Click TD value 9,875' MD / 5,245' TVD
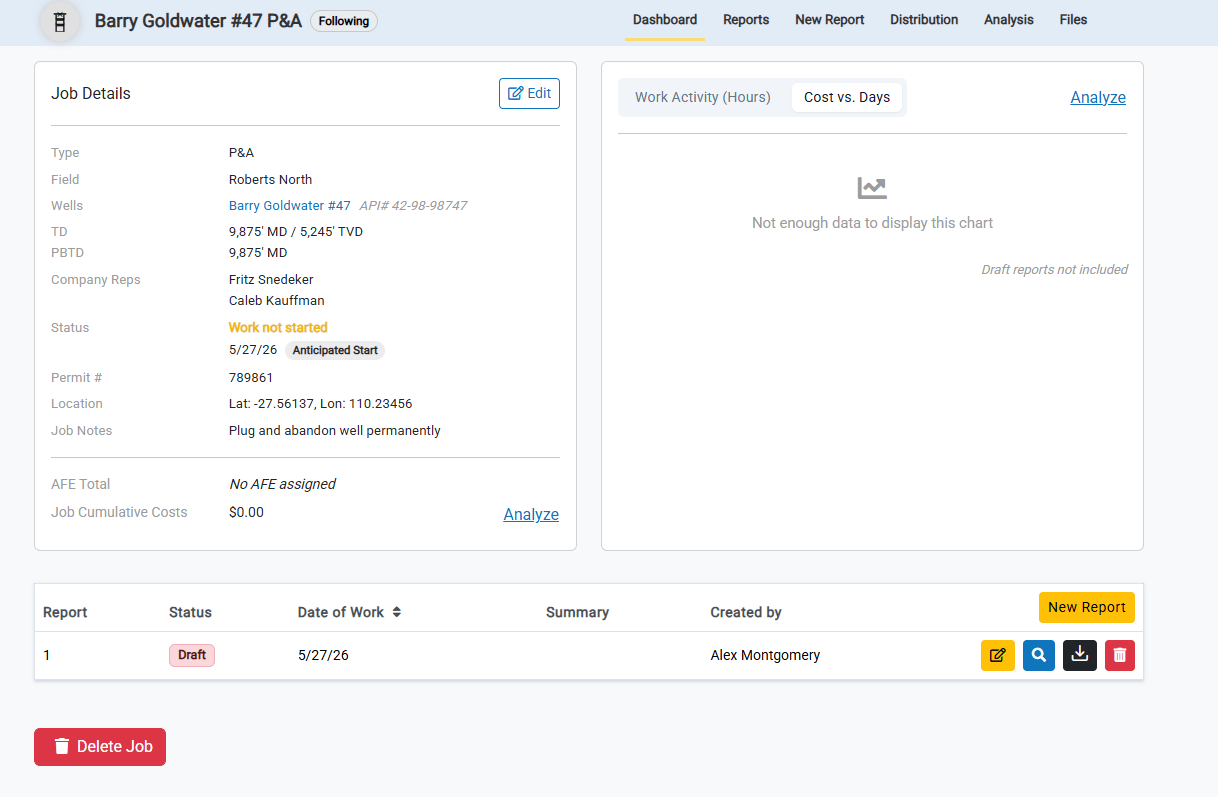This screenshot has height=797, width=1218. tap(296, 232)
